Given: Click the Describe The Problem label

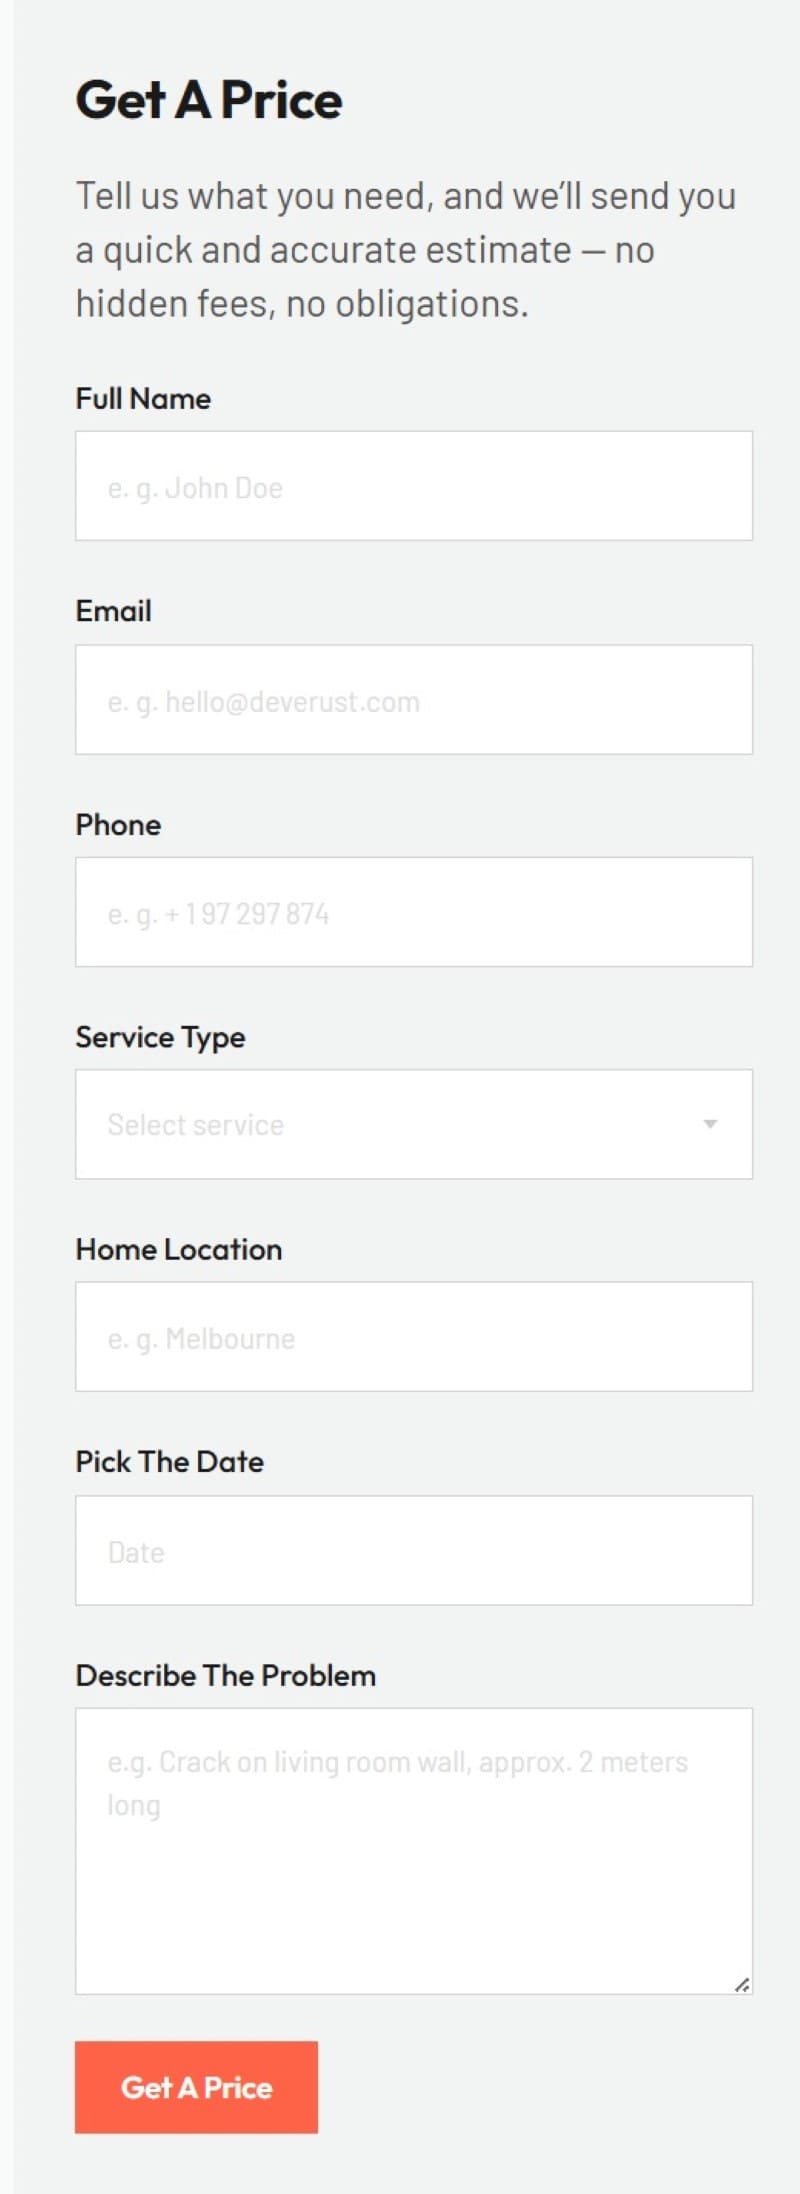Looking at the screenshot, I should [x=225, y=1676].
